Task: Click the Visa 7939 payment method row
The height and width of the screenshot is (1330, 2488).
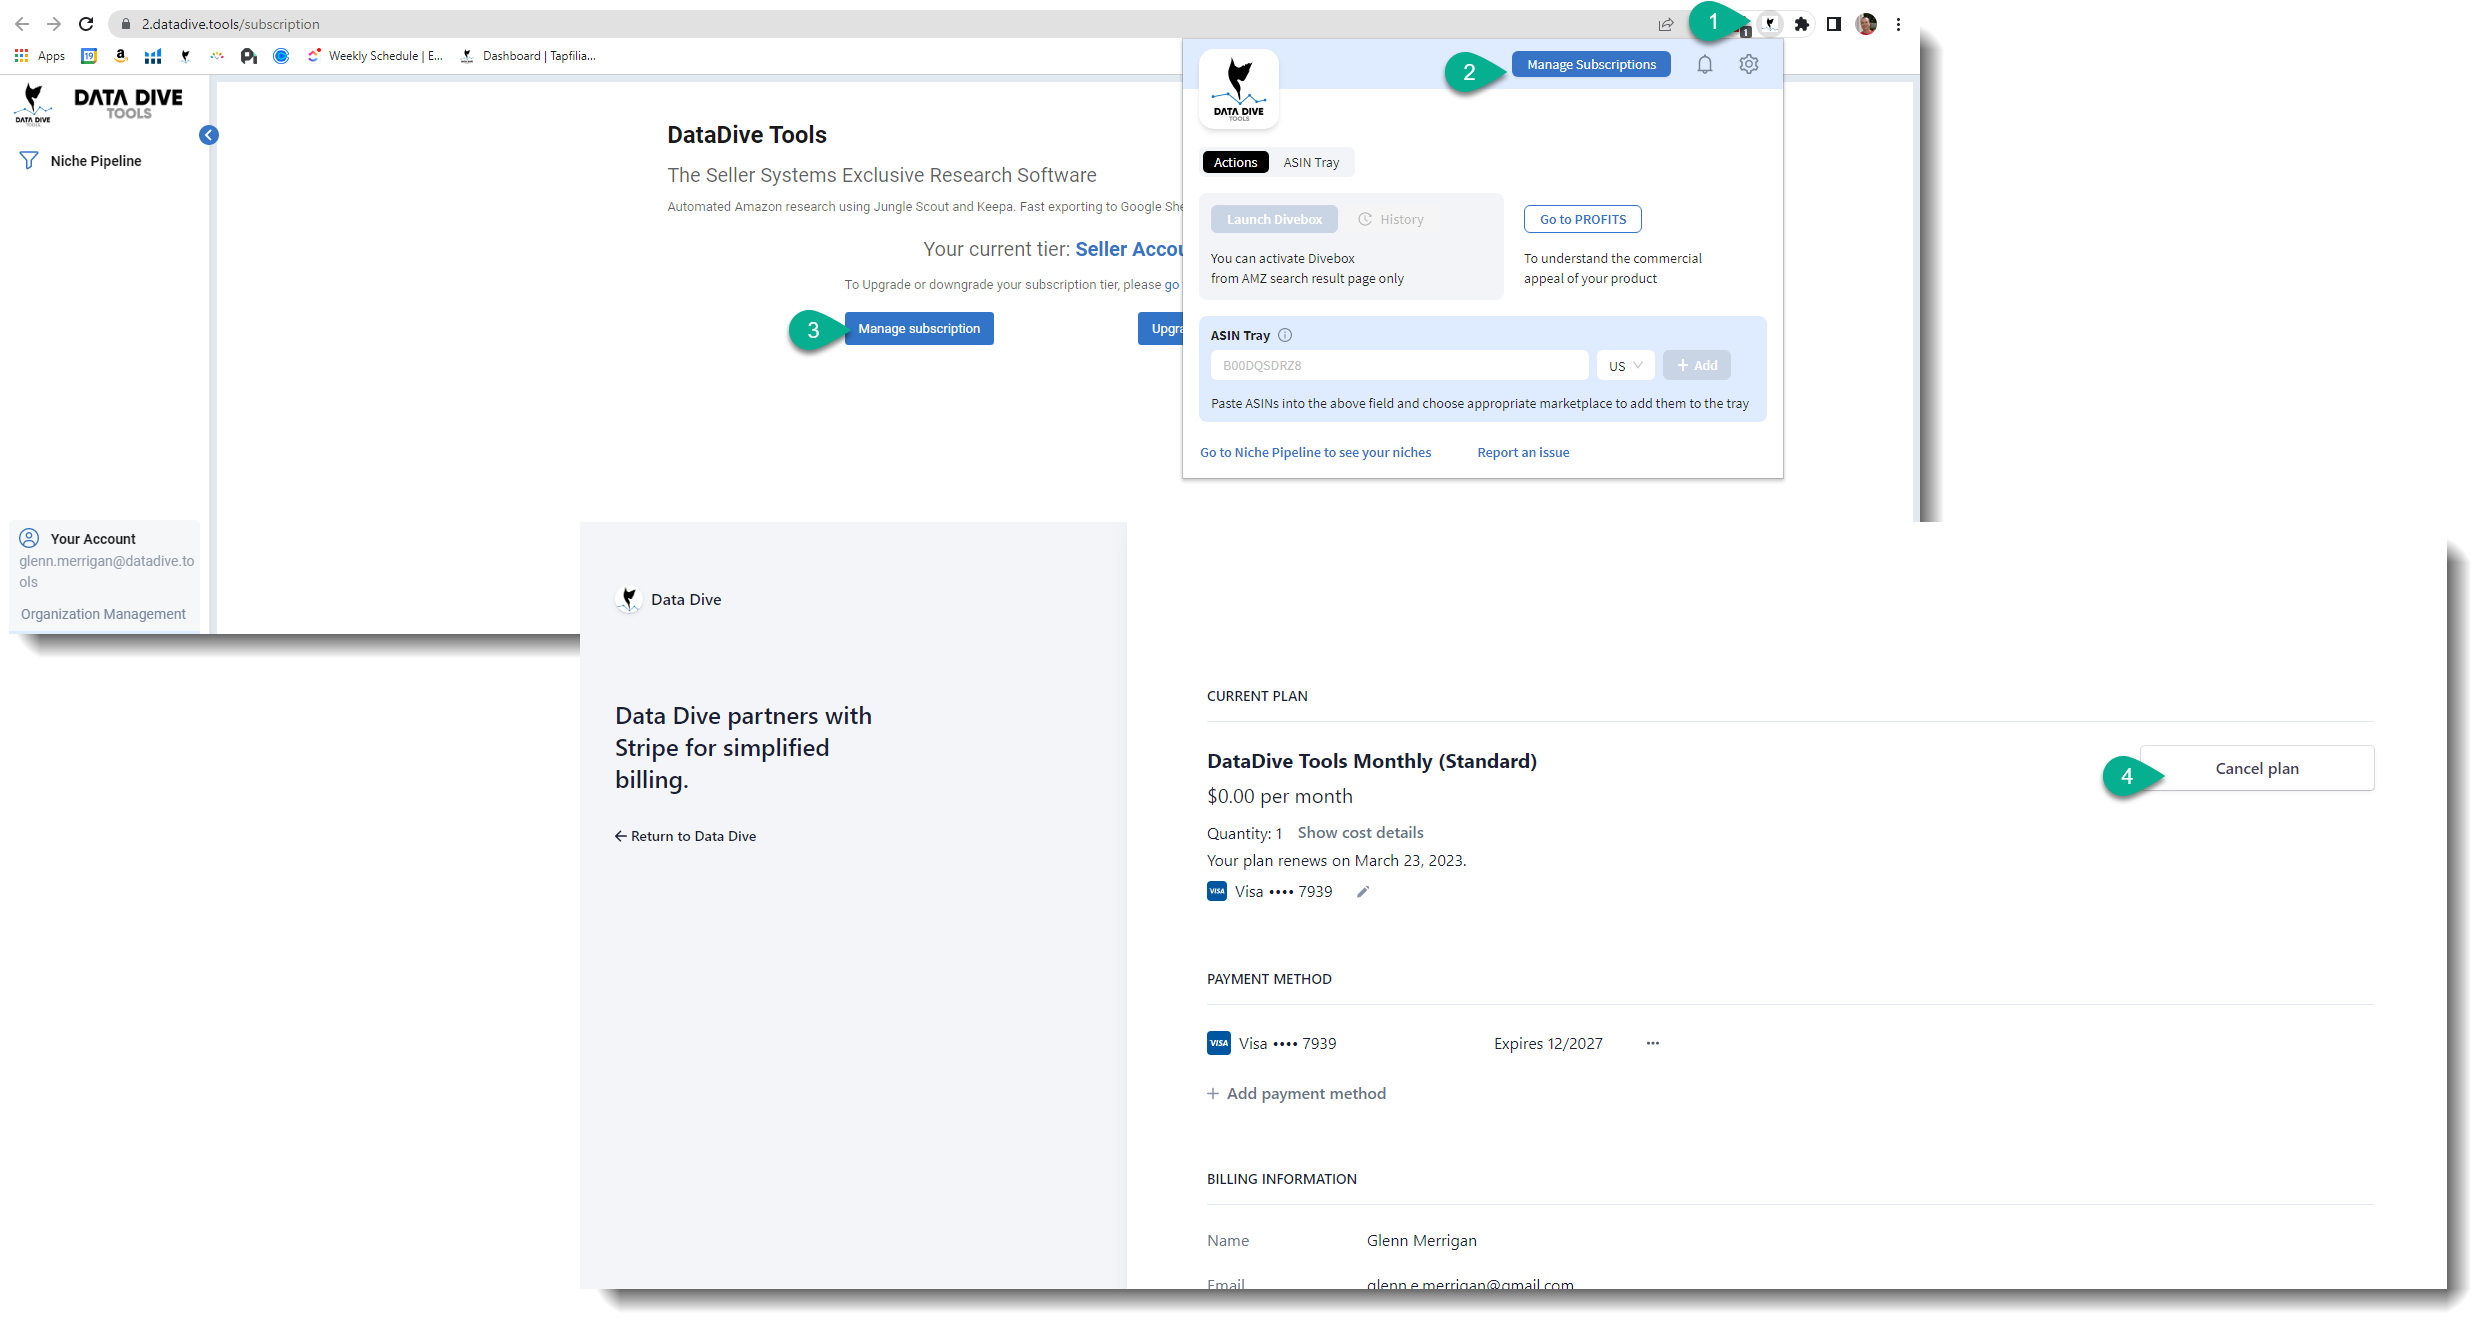Action: 1433,1043
